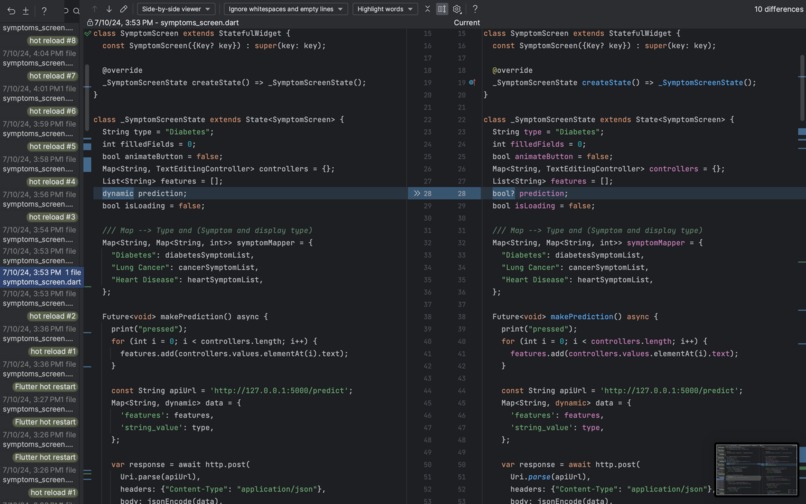Click 'makePrediction' in the right pane
The height and width of the screenshot is (504, 806).
(581, 317)
